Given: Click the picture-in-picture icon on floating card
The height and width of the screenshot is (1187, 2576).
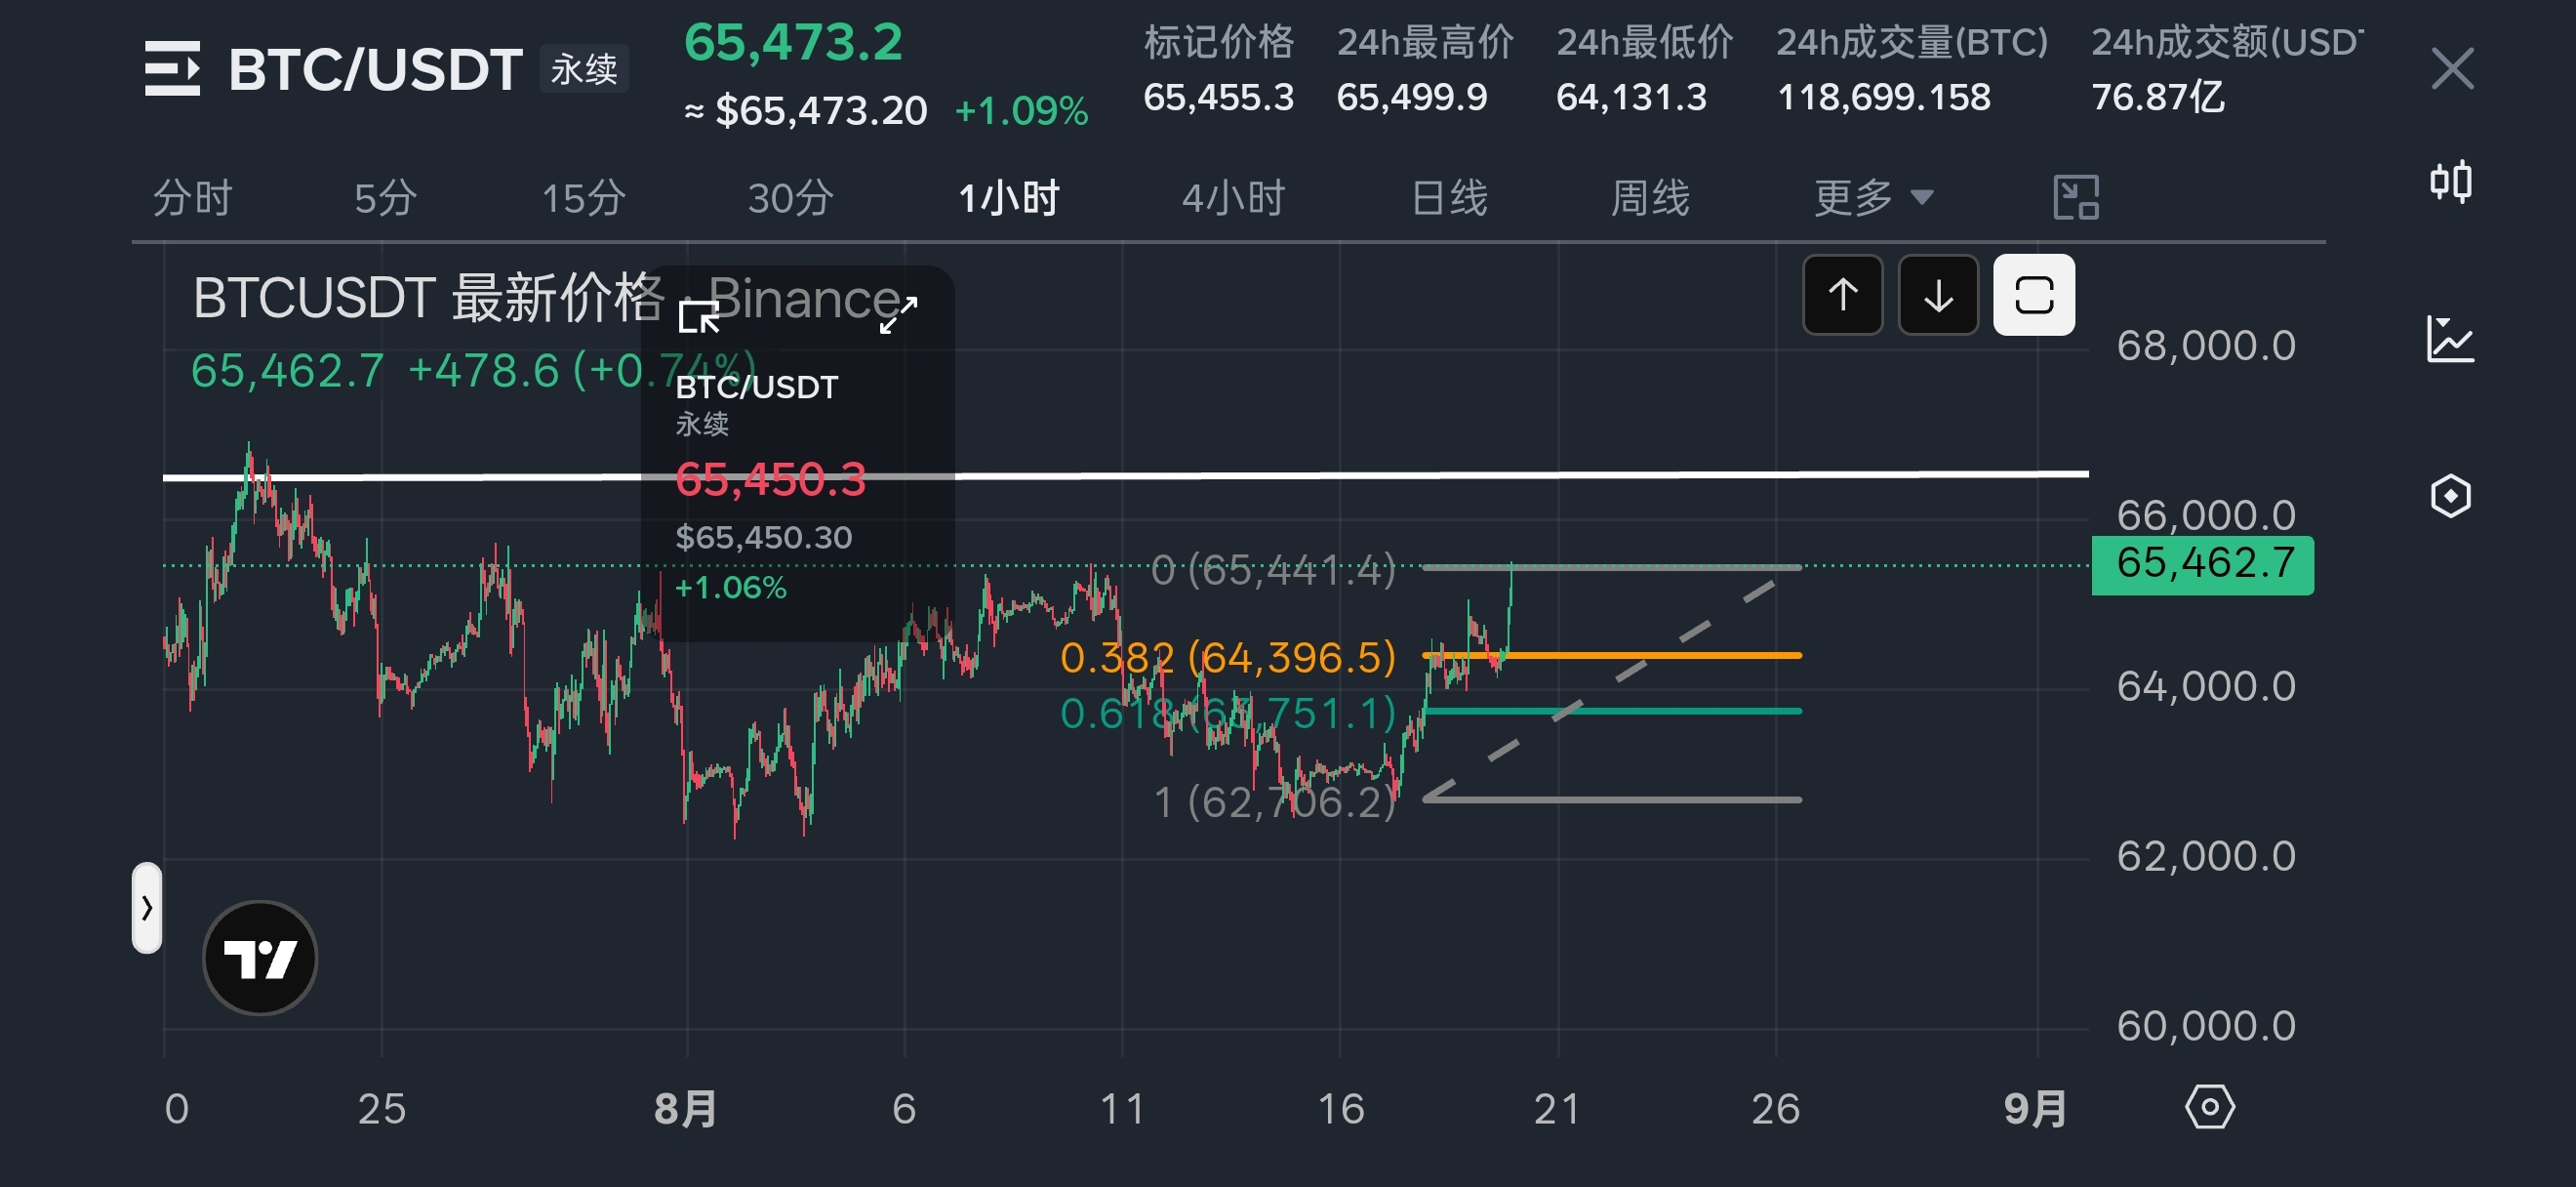Looking at the screenshot, I should (698, 317).
